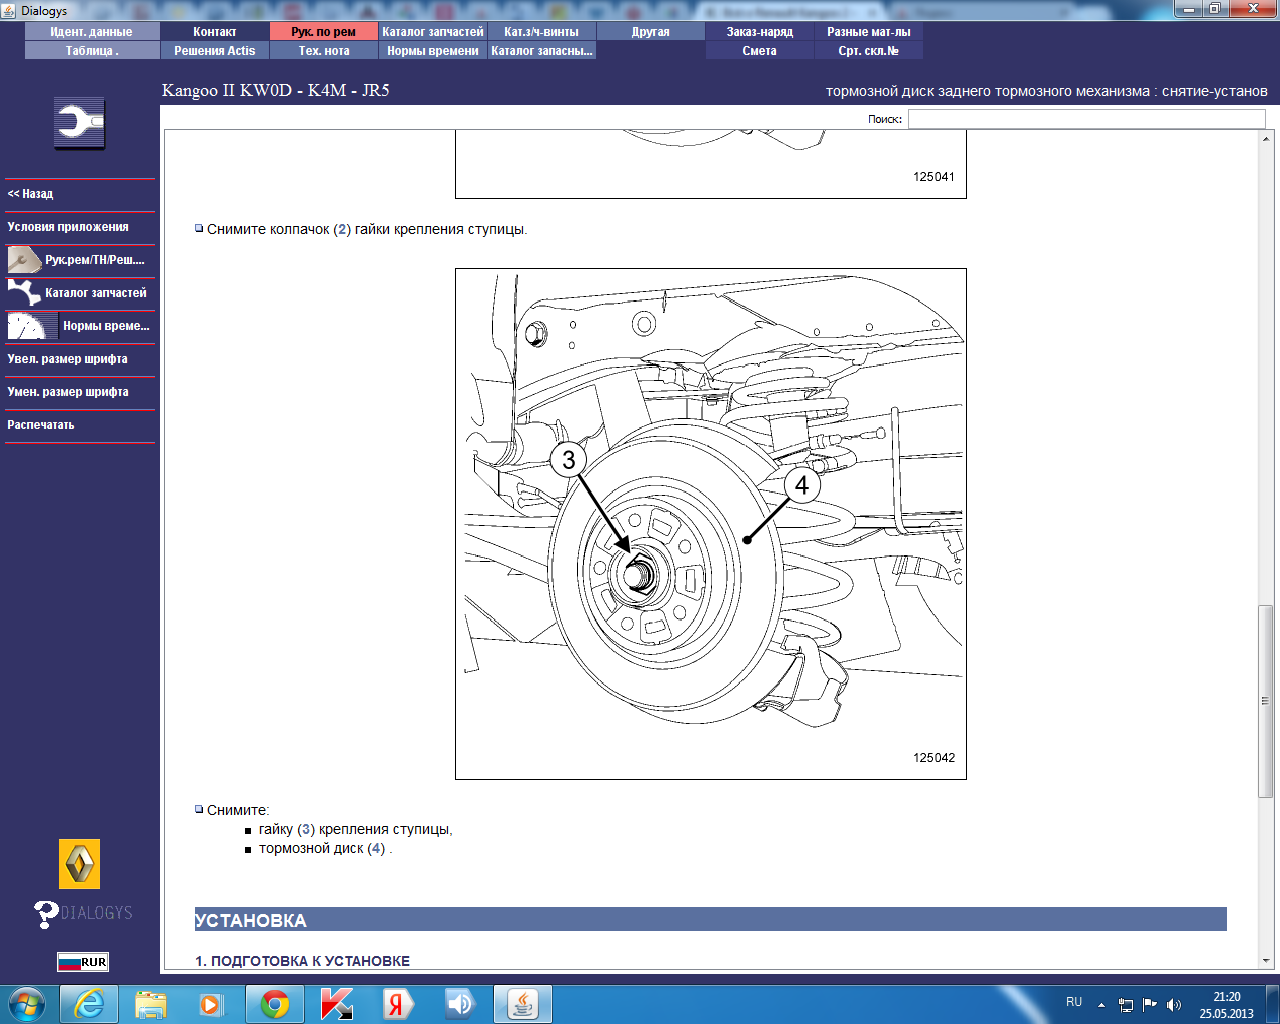
Task: Click vertical scrollbar thumb of document
Action: [x=1266, y=701]
